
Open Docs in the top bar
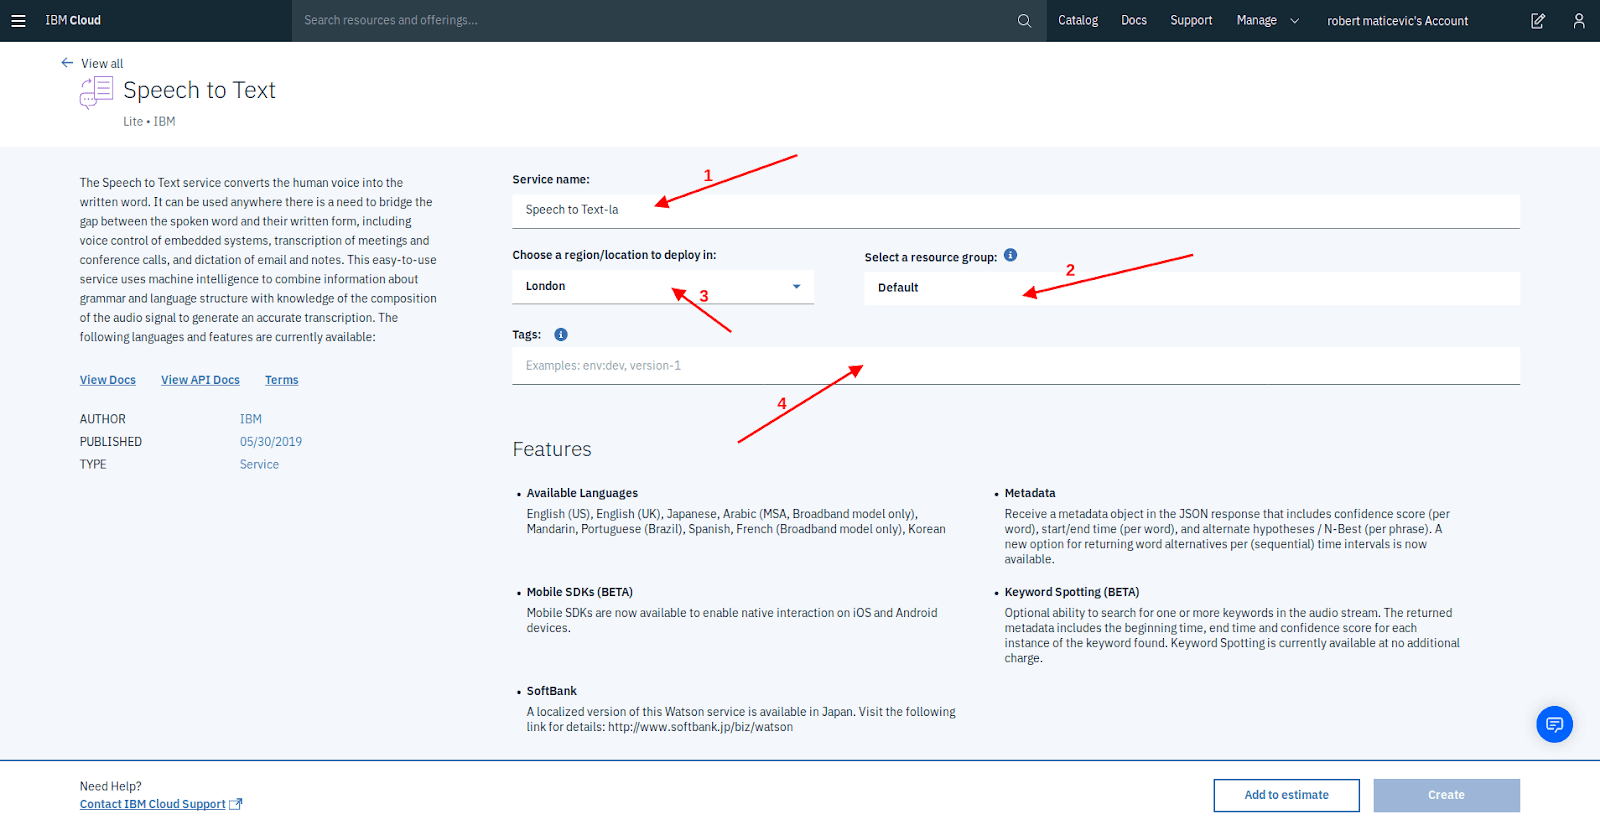pos(1134,21)
